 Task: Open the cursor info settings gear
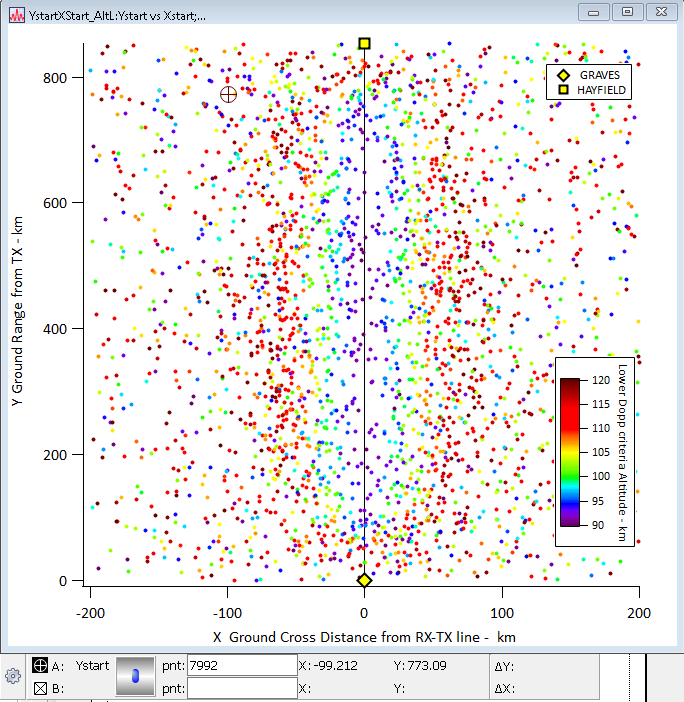click(13, 676)
